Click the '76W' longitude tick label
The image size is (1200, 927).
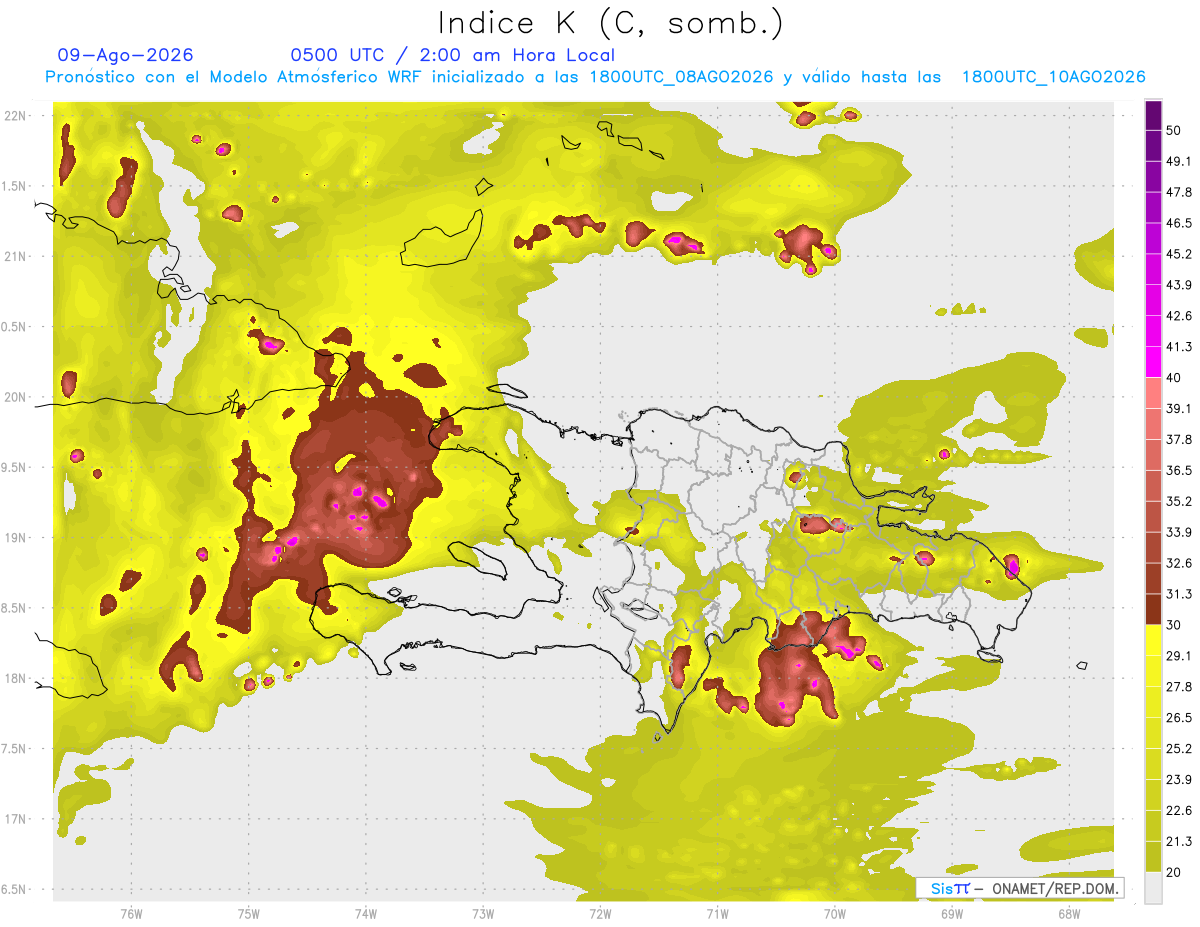click(x=131, y=913)
